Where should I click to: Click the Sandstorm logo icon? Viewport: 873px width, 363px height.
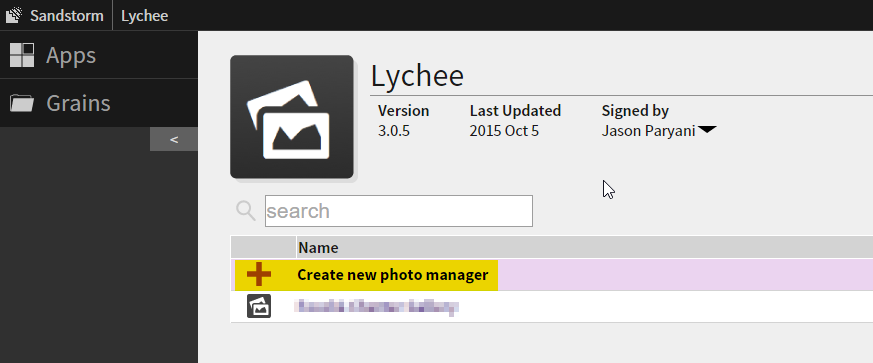coord(14,15)
